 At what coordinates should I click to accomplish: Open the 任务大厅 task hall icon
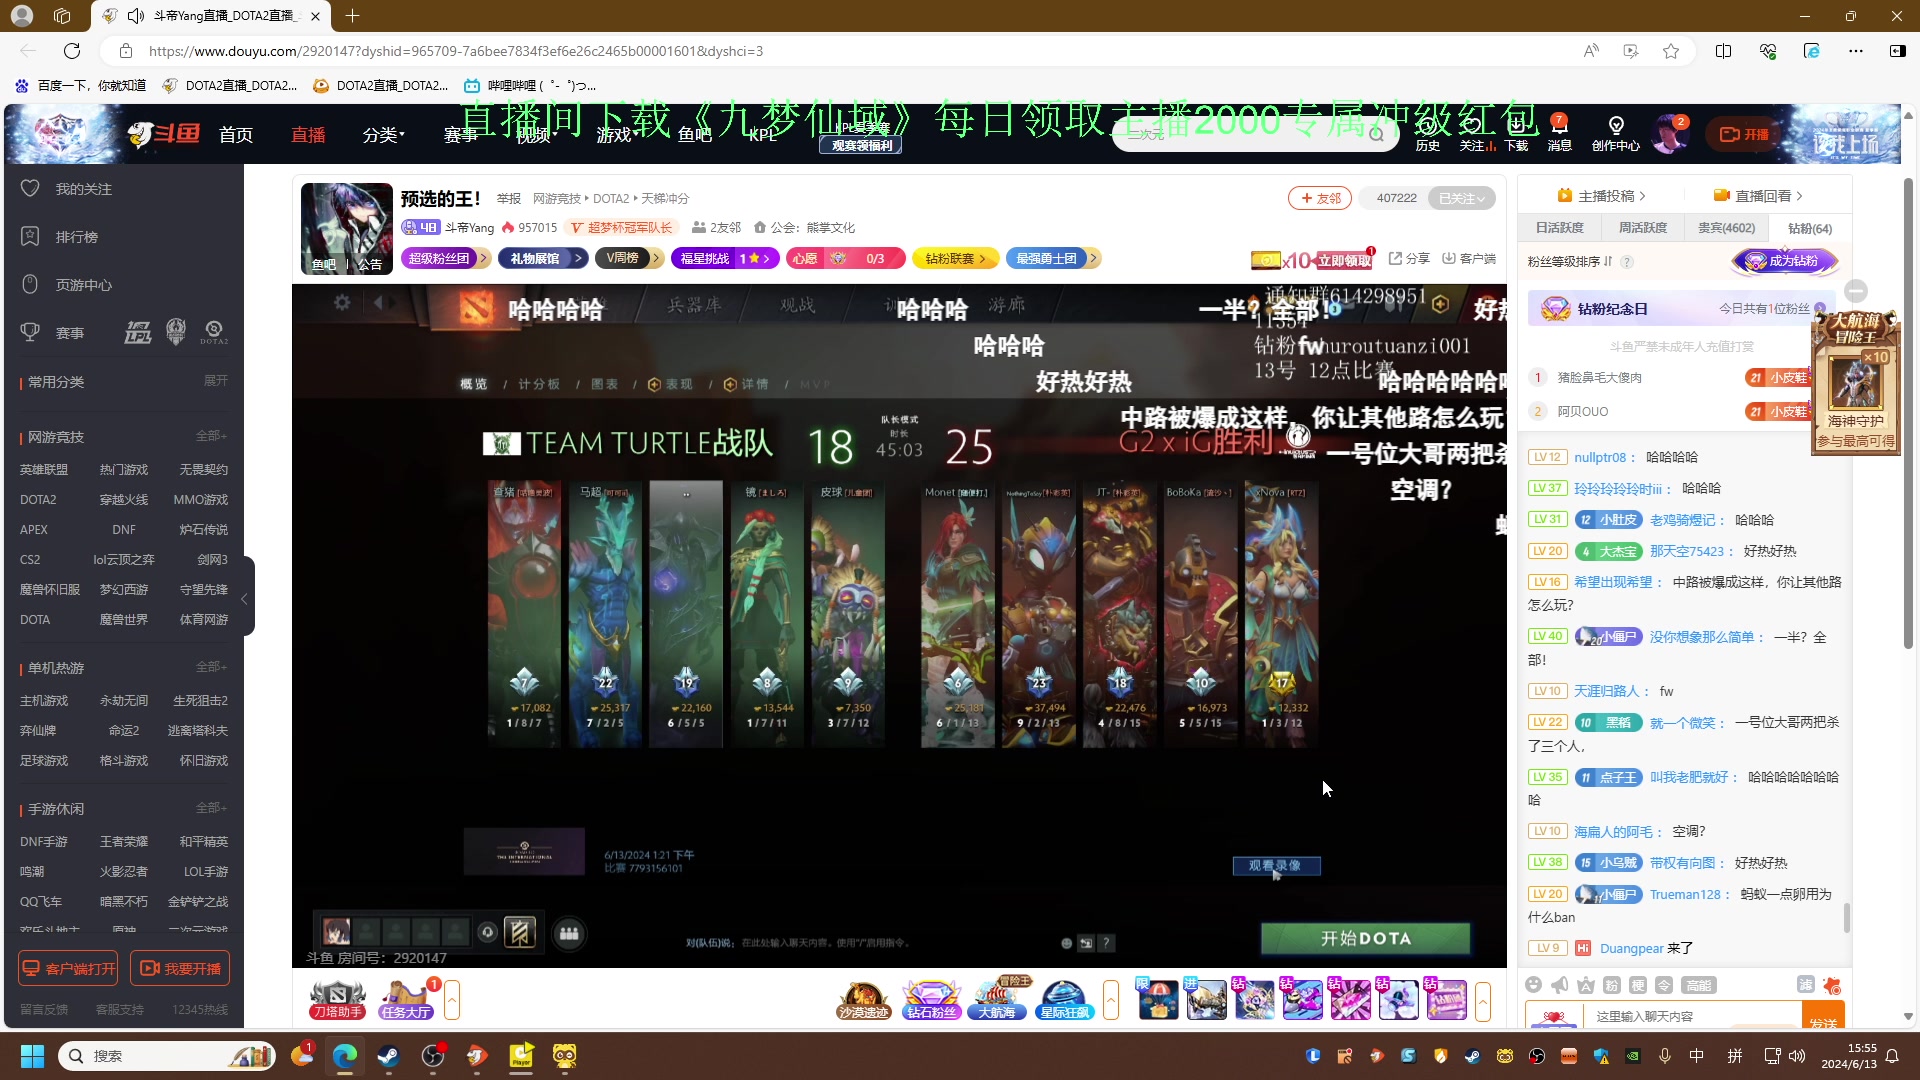click(x=405, y=999)
